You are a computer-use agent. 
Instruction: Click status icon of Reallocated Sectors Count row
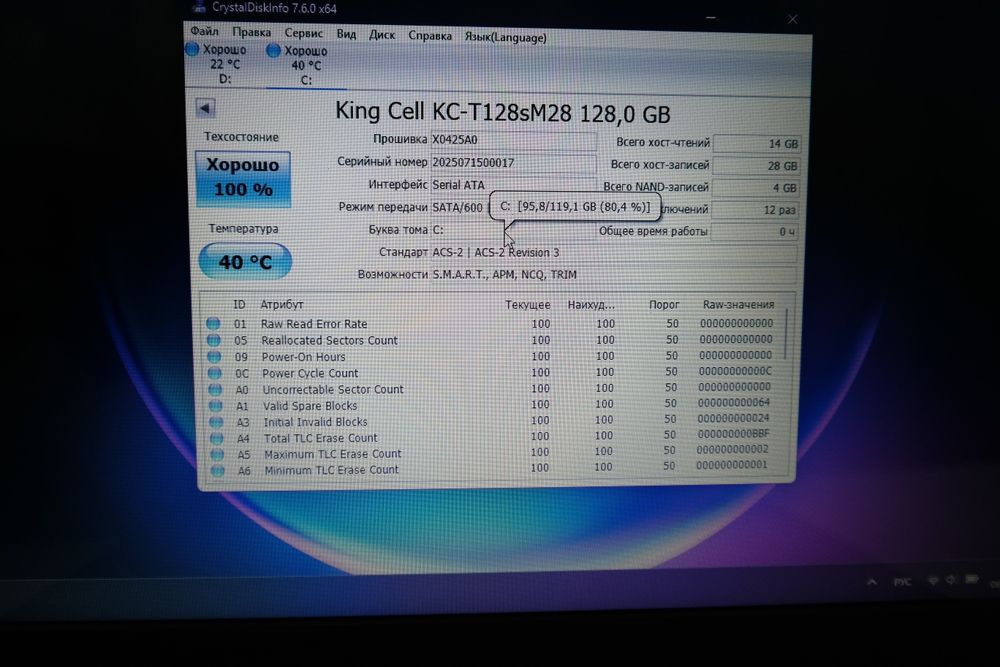pos(214,341)
